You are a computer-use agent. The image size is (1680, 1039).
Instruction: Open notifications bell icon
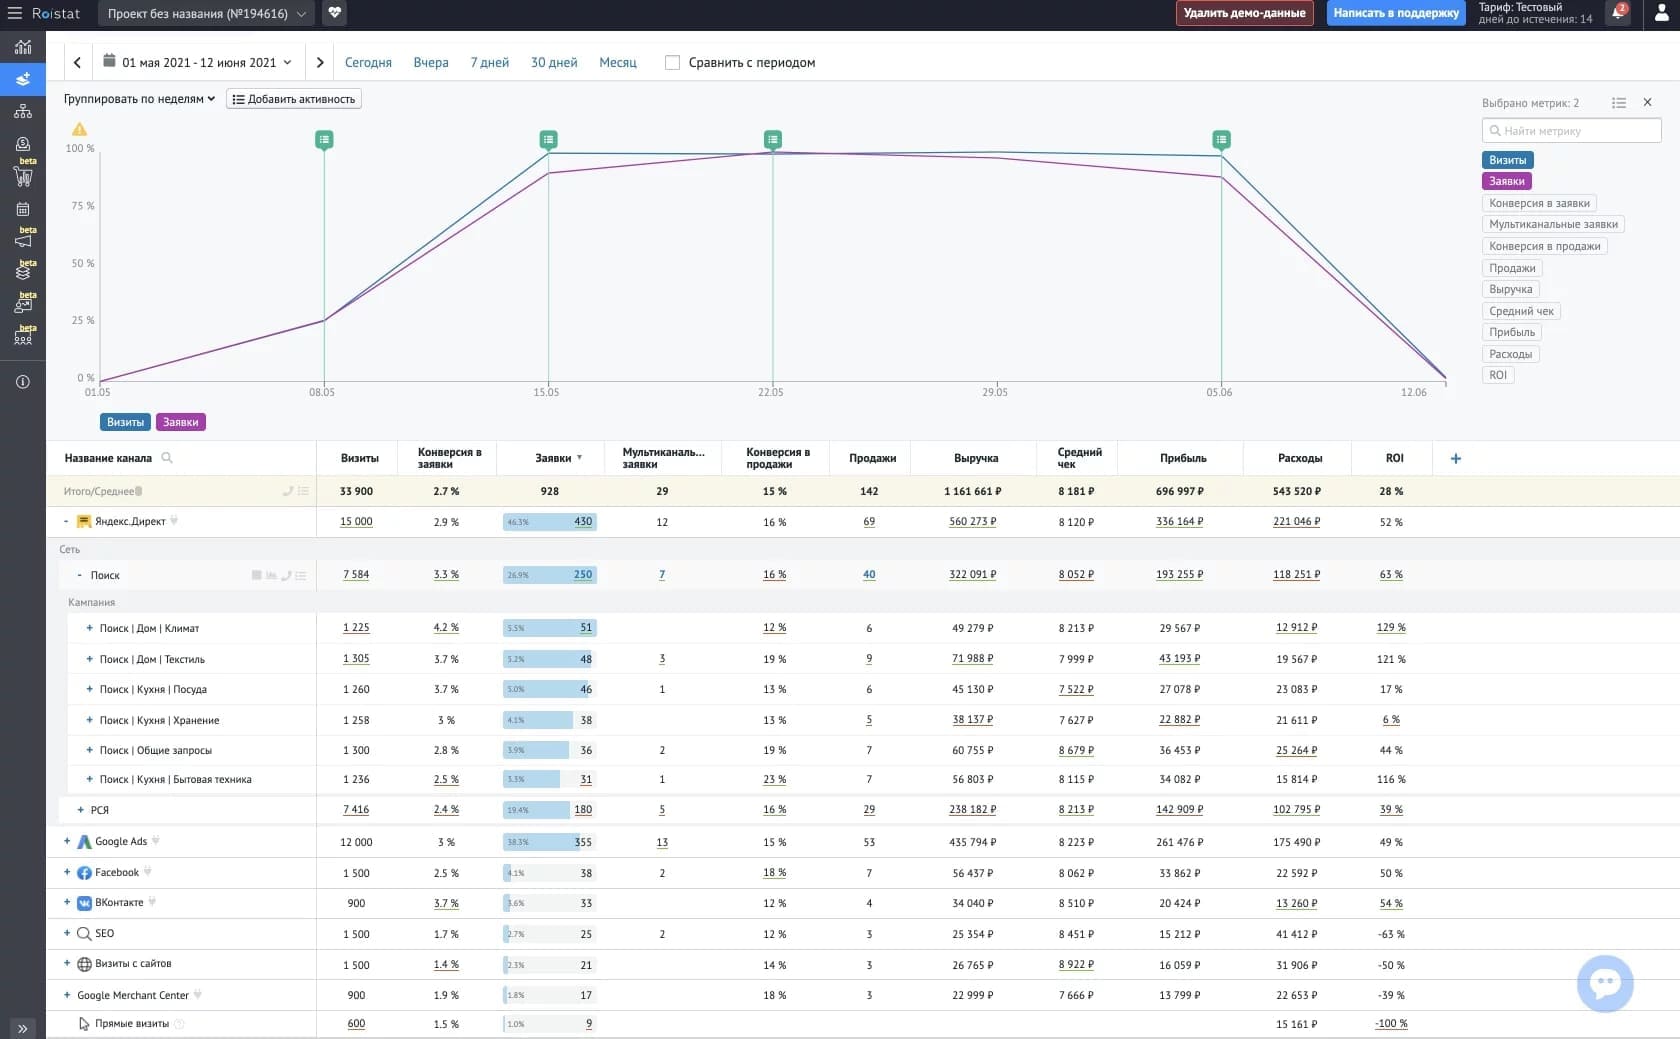(1618, 13)
